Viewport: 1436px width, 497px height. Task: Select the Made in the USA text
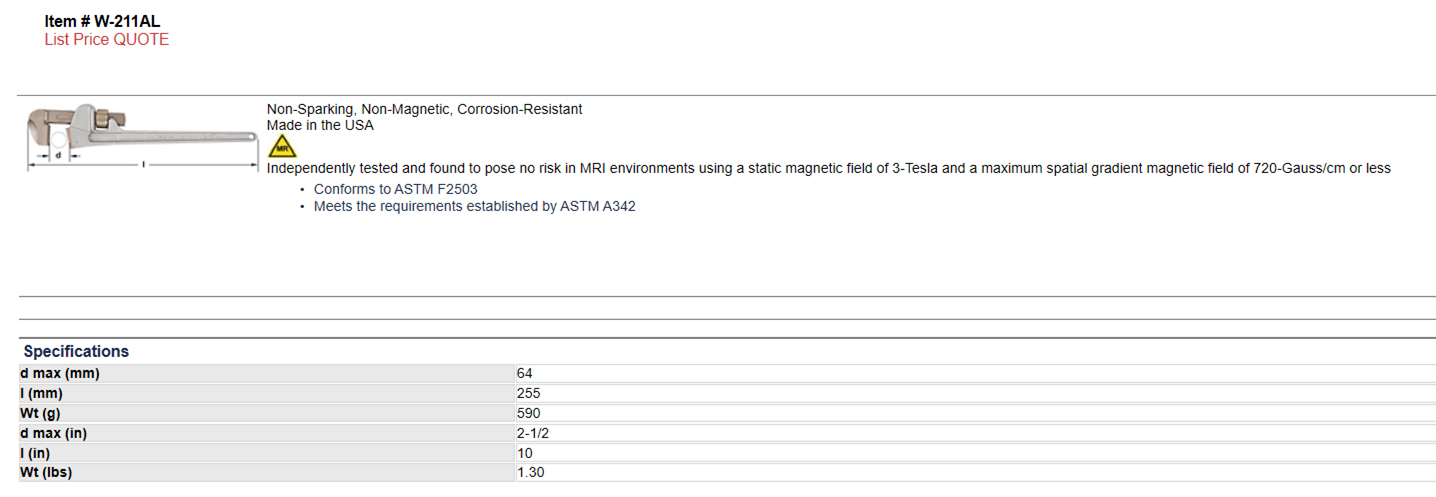coord(320,126)
